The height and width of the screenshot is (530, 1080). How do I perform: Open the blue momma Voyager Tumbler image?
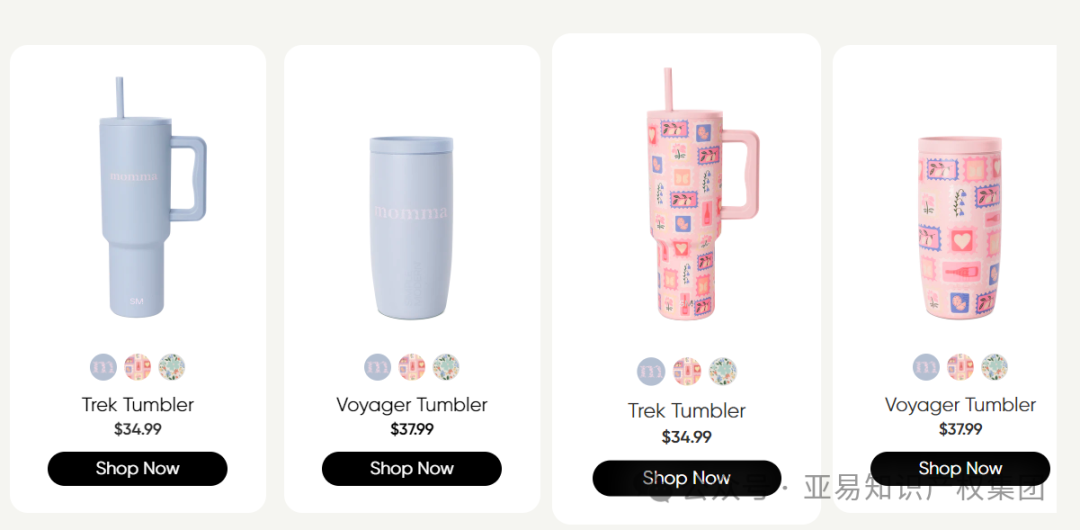coord(412,228)
